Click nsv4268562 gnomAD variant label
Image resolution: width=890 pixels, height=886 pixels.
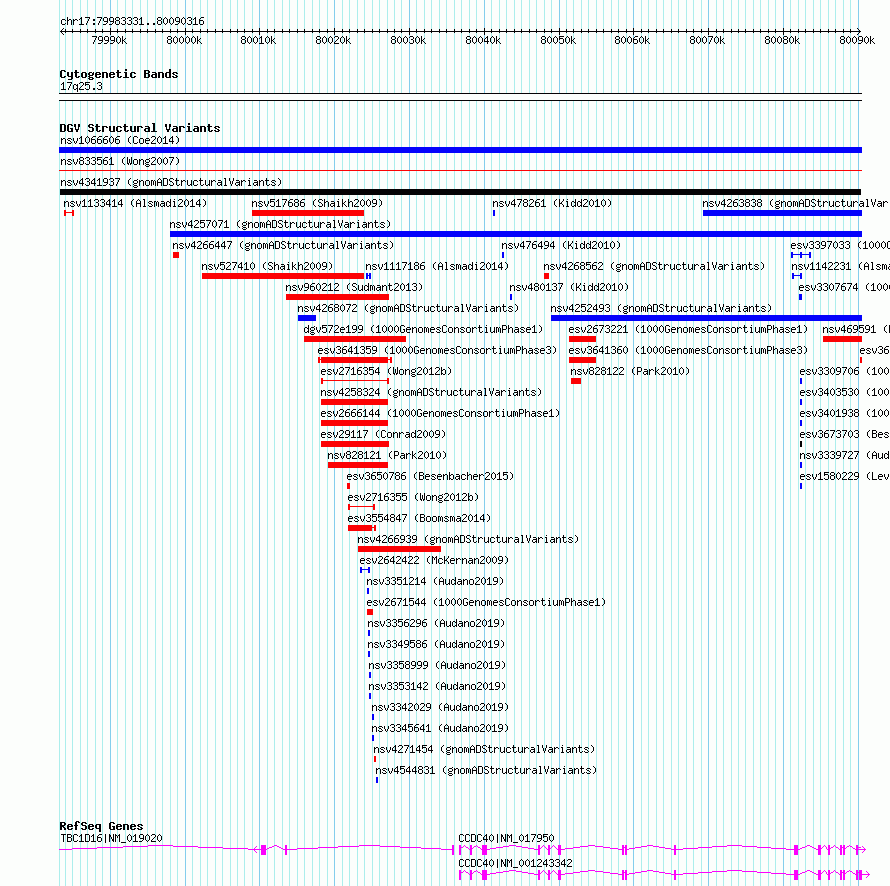point(654,266)
